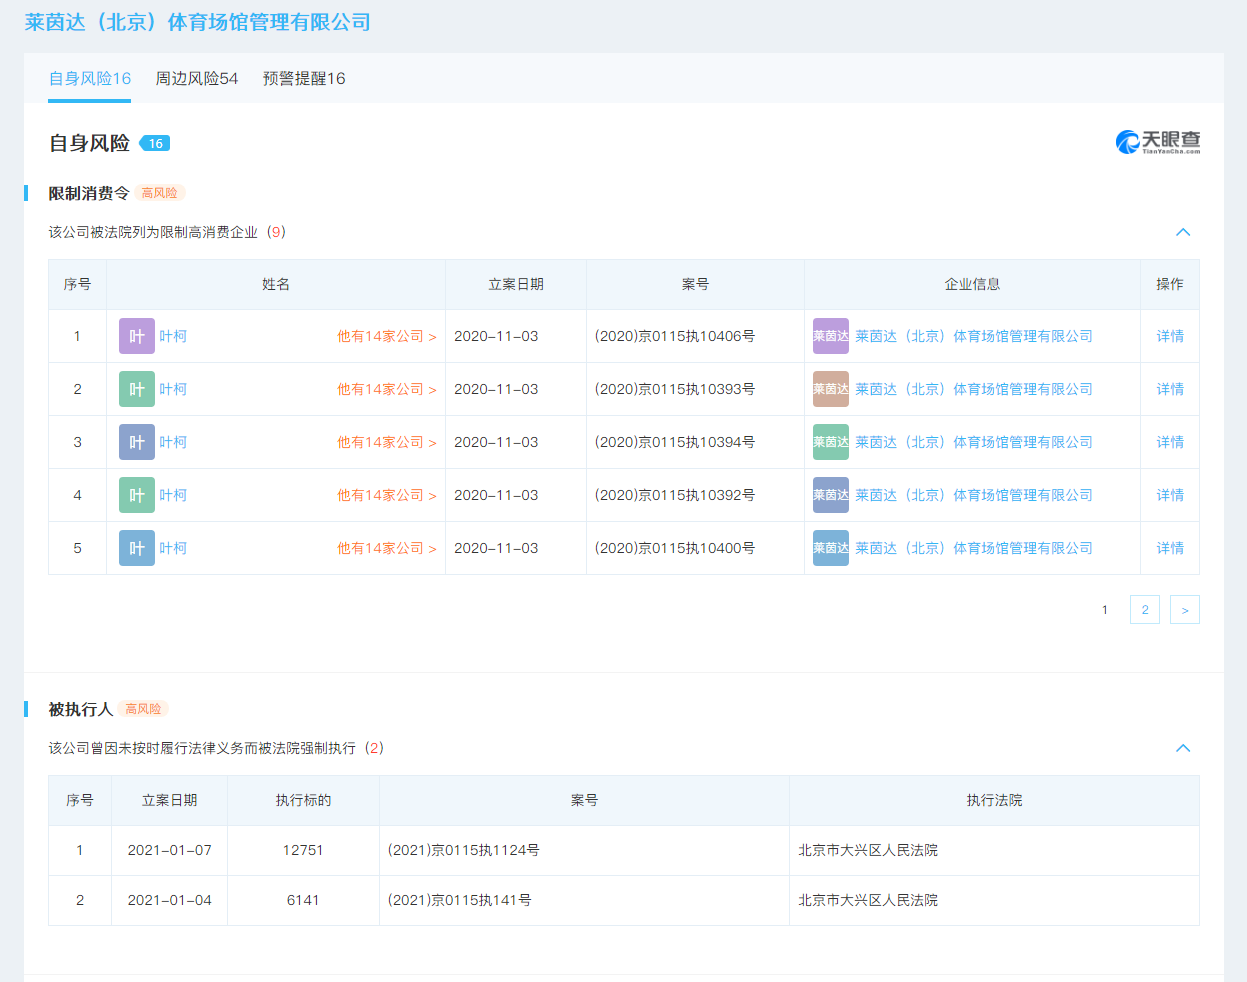Image resolution: width=1247 pixels, height=982 pixels.
Task: Expand 他有14家公司 in row 1
Action: coord(386,337)
